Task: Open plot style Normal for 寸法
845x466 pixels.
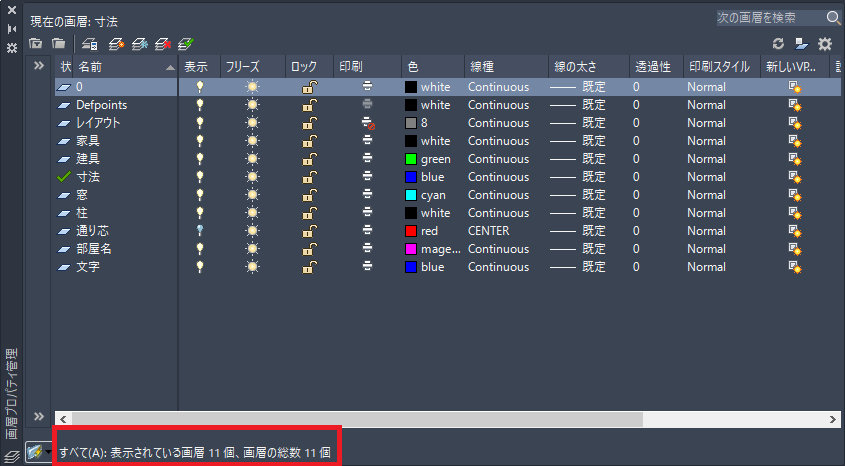Action: pos(706,177)
